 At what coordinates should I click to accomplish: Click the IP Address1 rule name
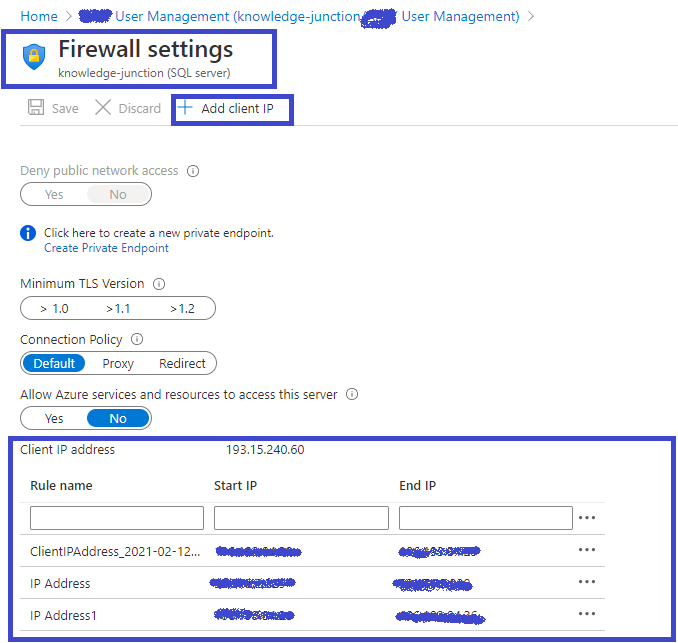[63, 616]
